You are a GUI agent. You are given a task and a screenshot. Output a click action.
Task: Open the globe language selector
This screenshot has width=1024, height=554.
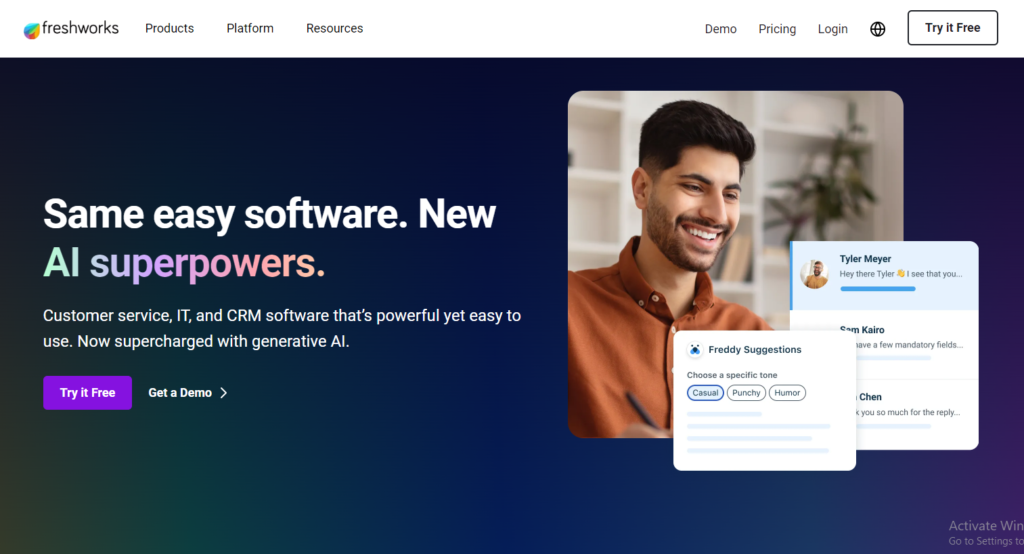(x=878, y=29)
